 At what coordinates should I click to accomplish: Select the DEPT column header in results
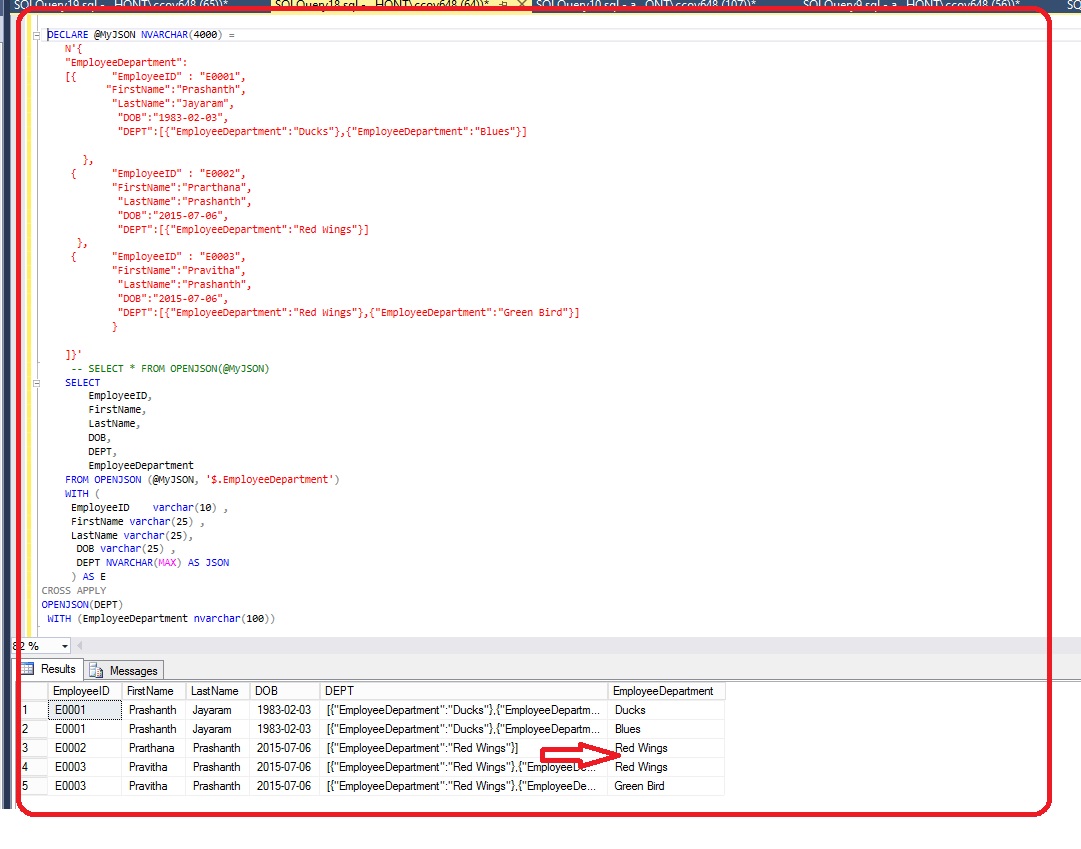pyautogui.click(x=463, y=691)
